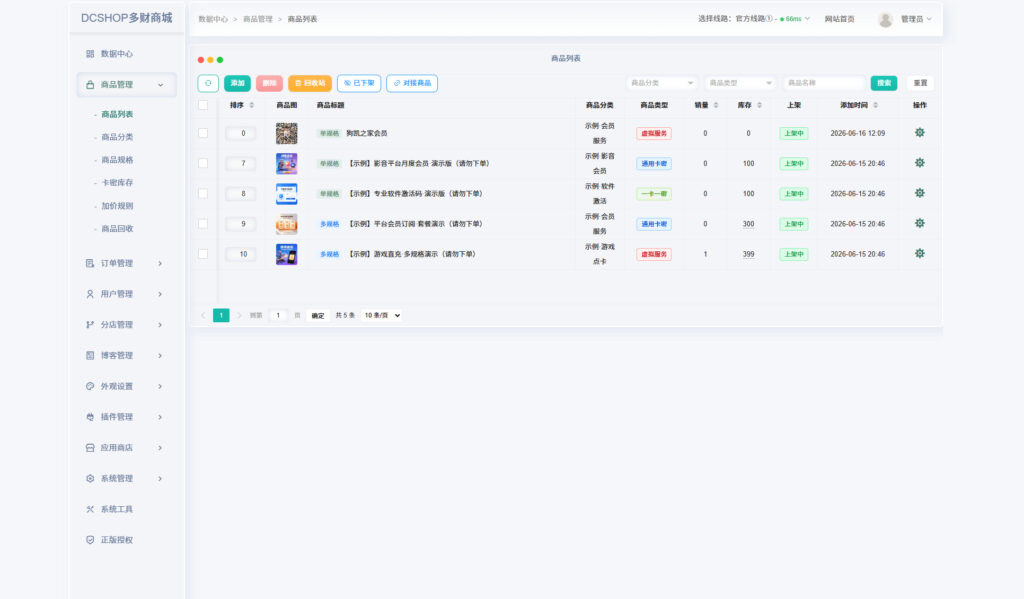Click the green 添加 button
The image size is (1024, 599).
point(237,83)
